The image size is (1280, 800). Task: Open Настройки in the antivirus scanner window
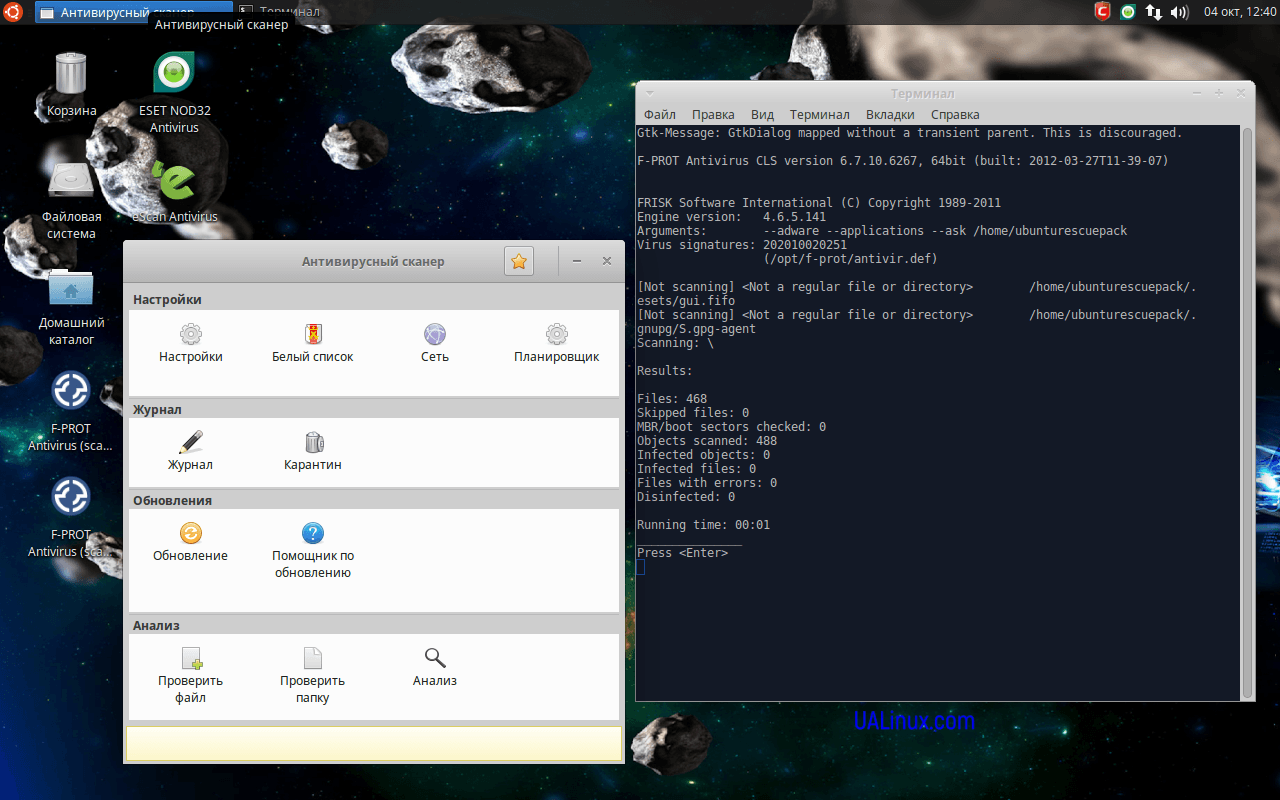[x=190, y=343]
